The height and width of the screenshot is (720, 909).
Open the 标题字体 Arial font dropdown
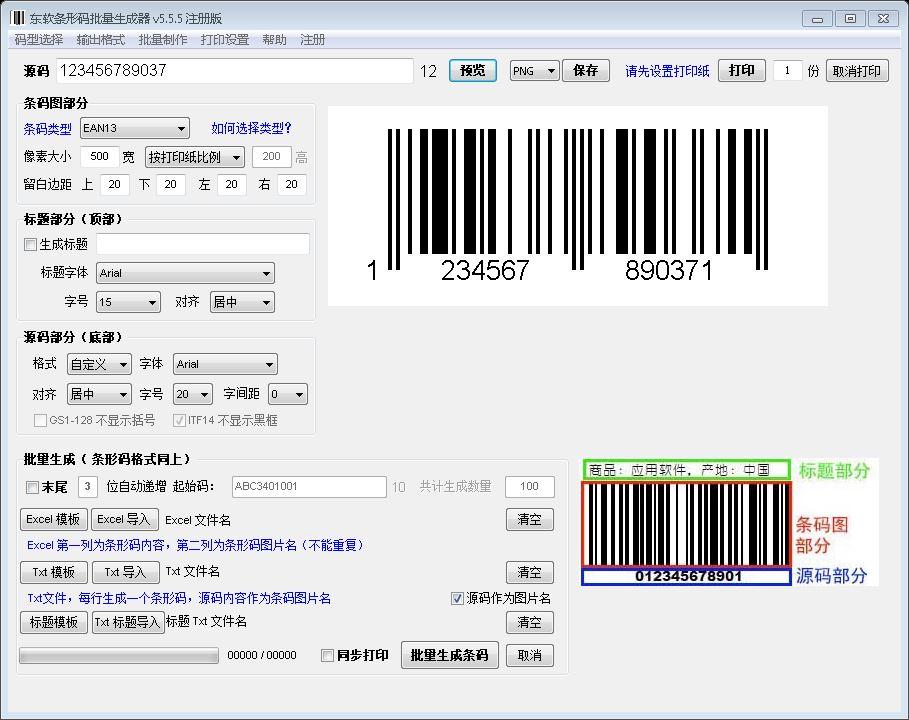point(186,273)
